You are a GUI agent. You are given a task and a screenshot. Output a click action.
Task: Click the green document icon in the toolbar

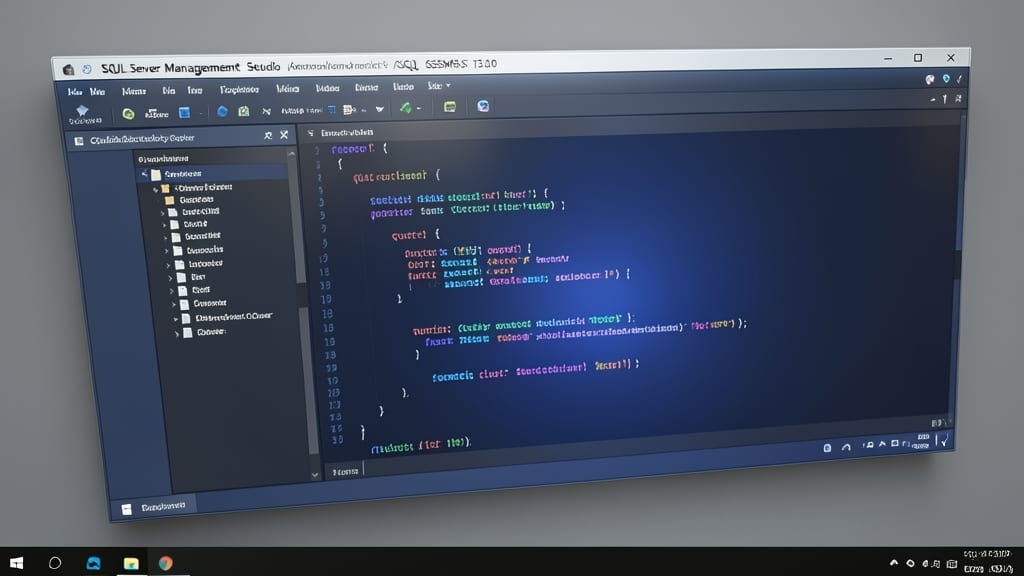[x=244, y=111]
